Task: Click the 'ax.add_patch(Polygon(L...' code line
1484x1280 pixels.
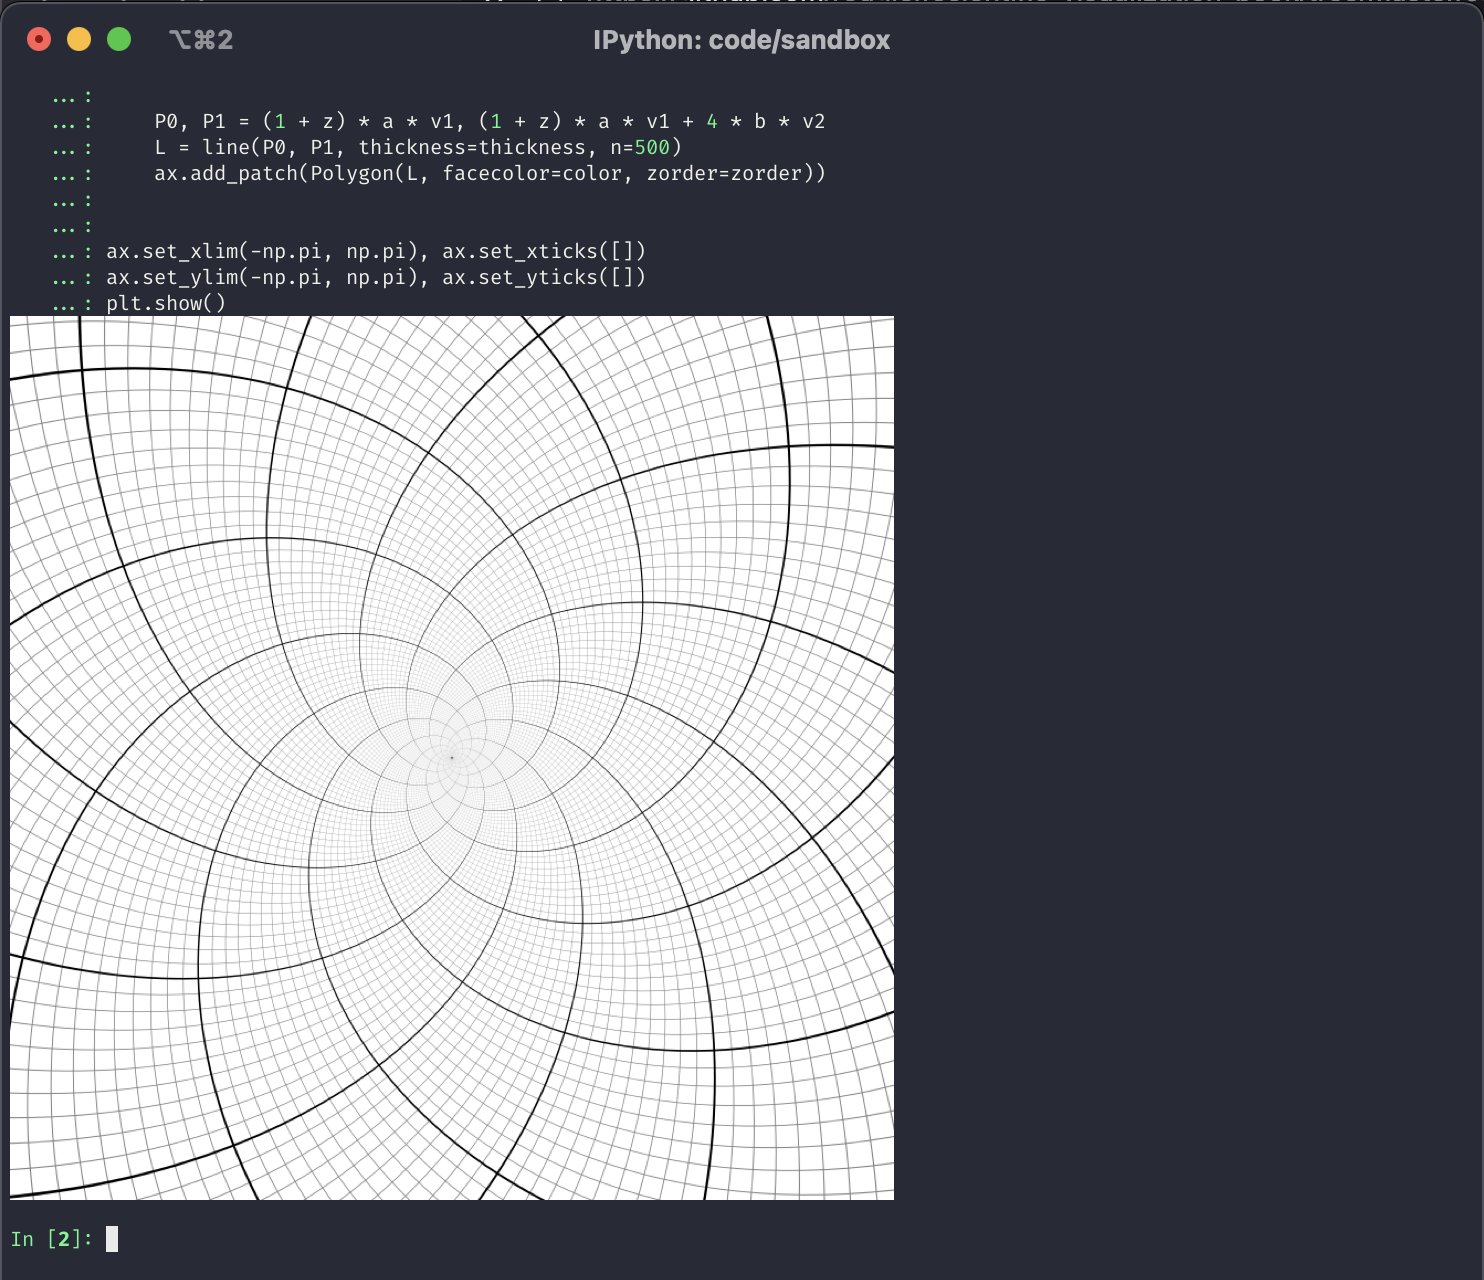Action: click(490, 174)
